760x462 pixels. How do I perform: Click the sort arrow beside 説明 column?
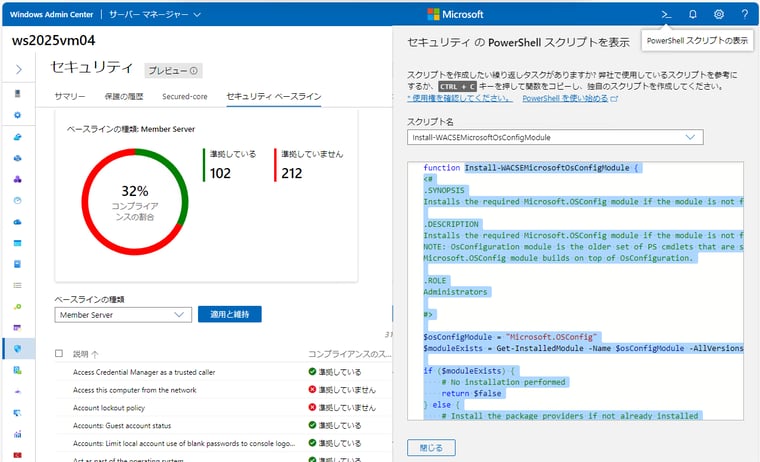pos(95,354)
